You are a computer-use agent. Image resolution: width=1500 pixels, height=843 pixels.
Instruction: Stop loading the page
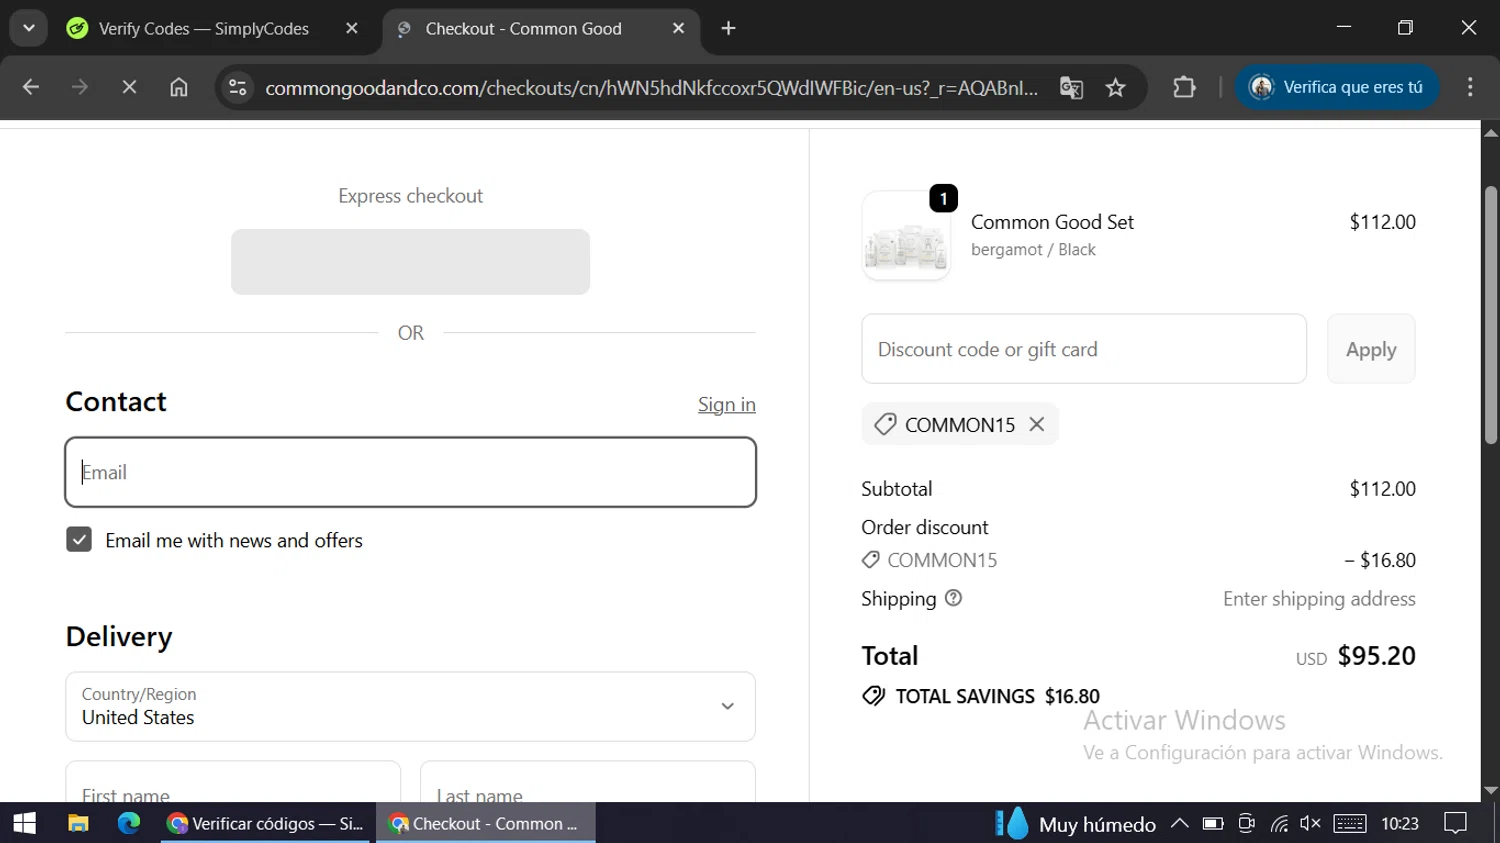(129, 87)
